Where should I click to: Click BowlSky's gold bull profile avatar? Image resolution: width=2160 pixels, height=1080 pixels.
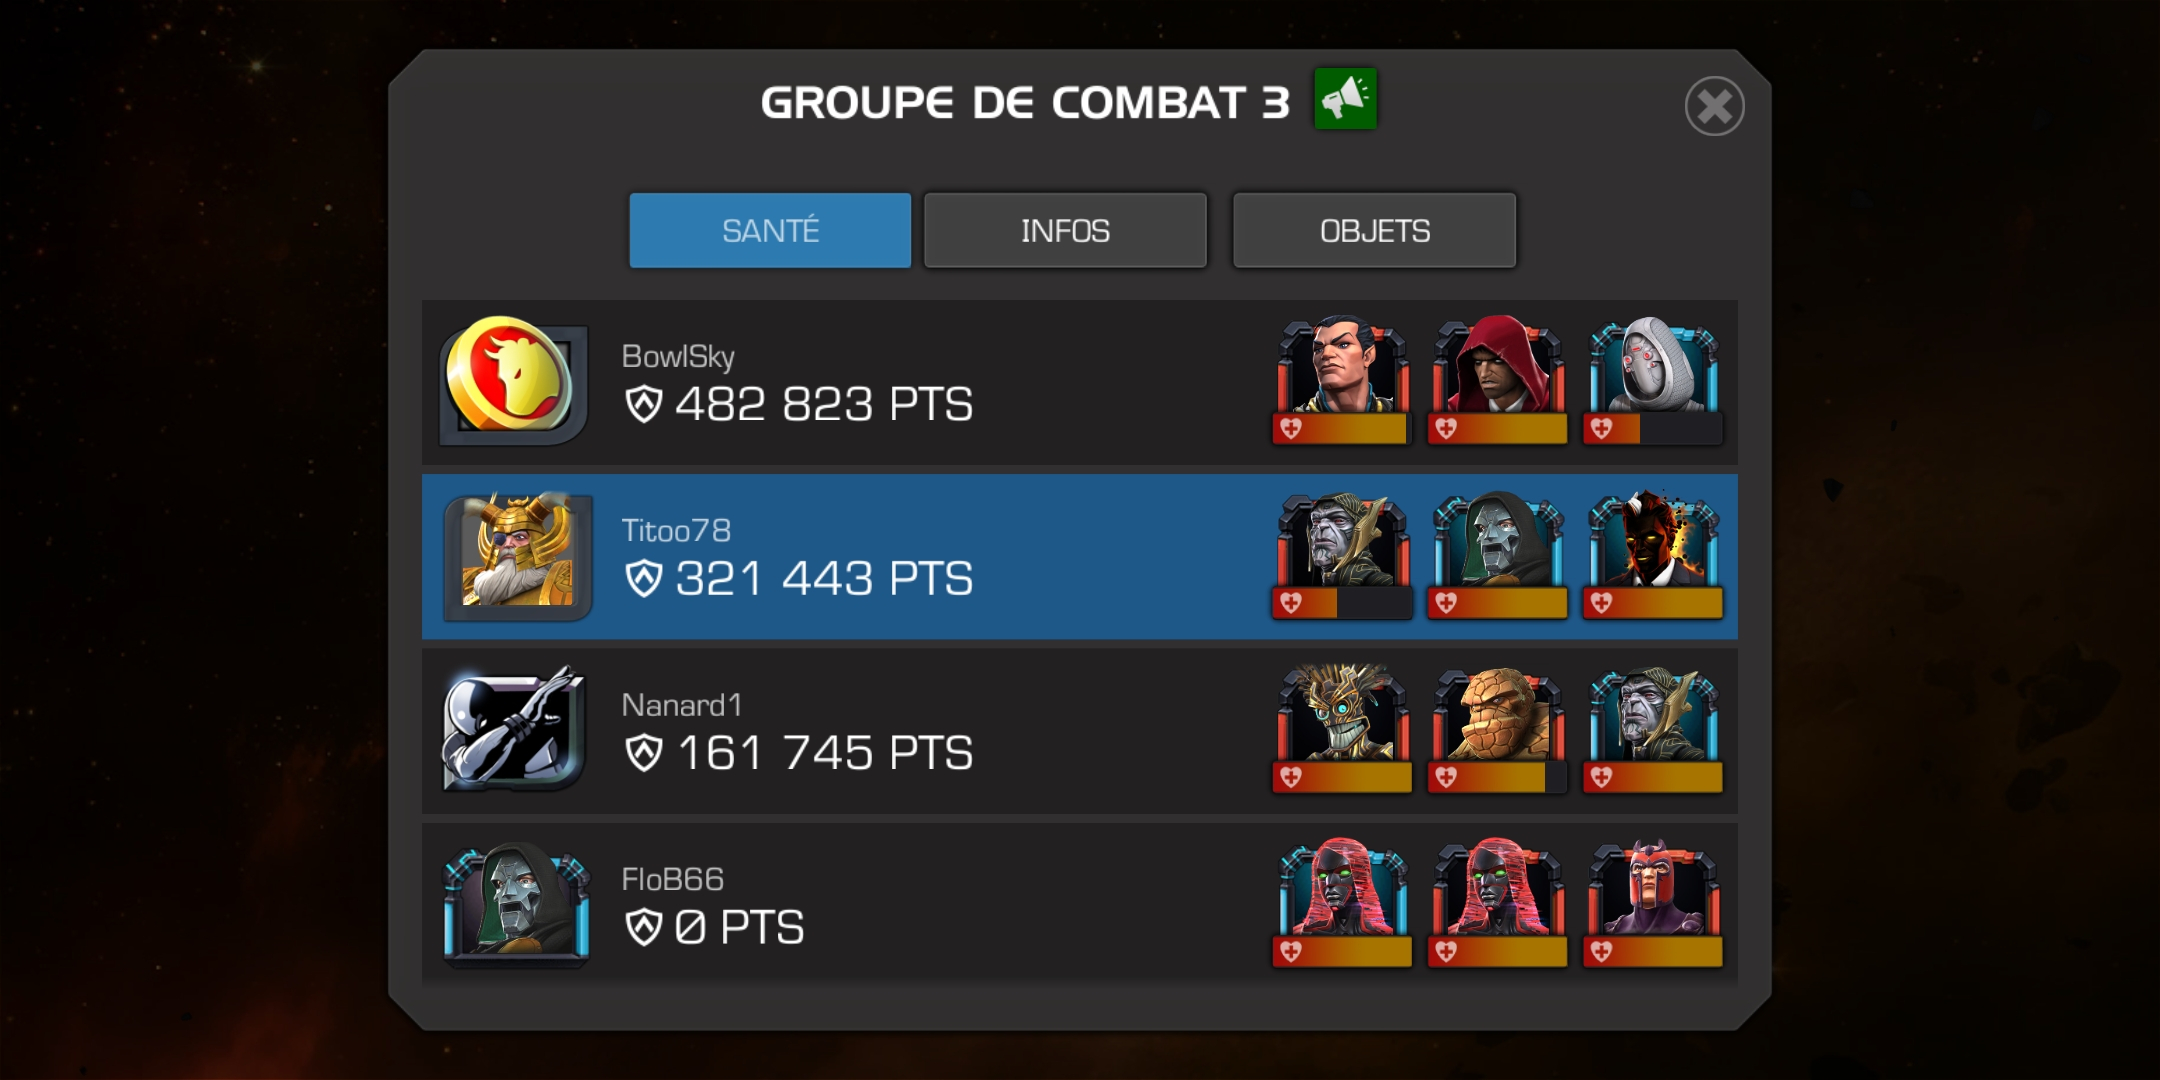[x=514, y=381]
